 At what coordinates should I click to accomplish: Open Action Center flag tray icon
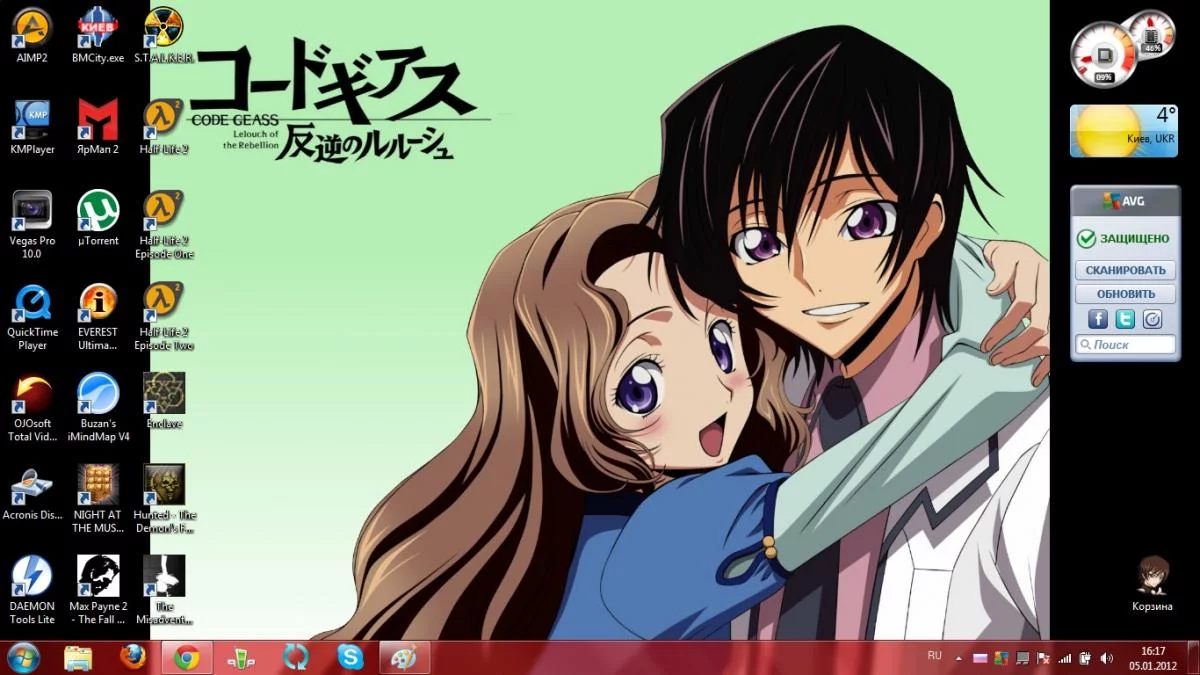click(x=1043, y=658)
